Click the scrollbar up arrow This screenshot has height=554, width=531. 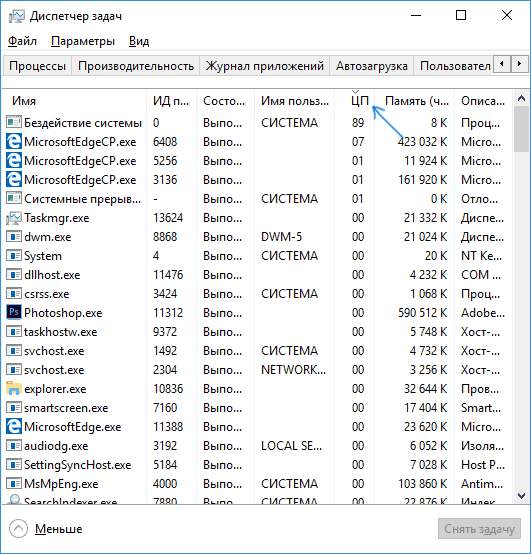tap(521, 99)
